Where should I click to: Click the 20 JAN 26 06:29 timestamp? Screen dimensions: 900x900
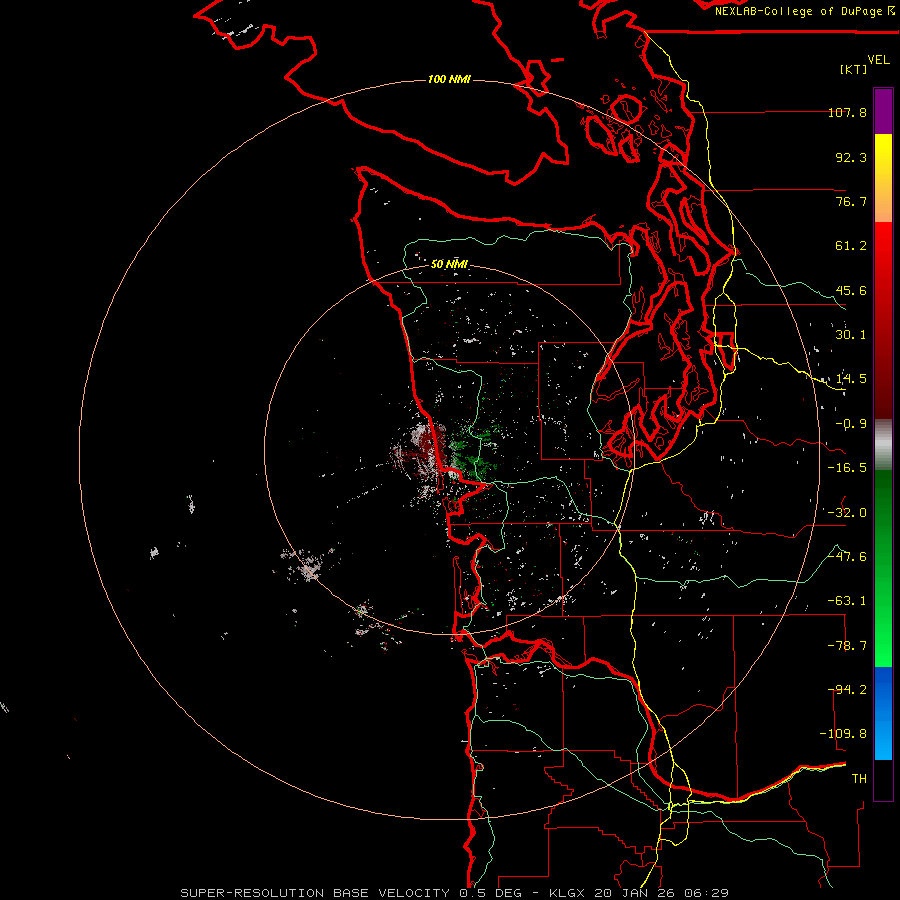662,893
